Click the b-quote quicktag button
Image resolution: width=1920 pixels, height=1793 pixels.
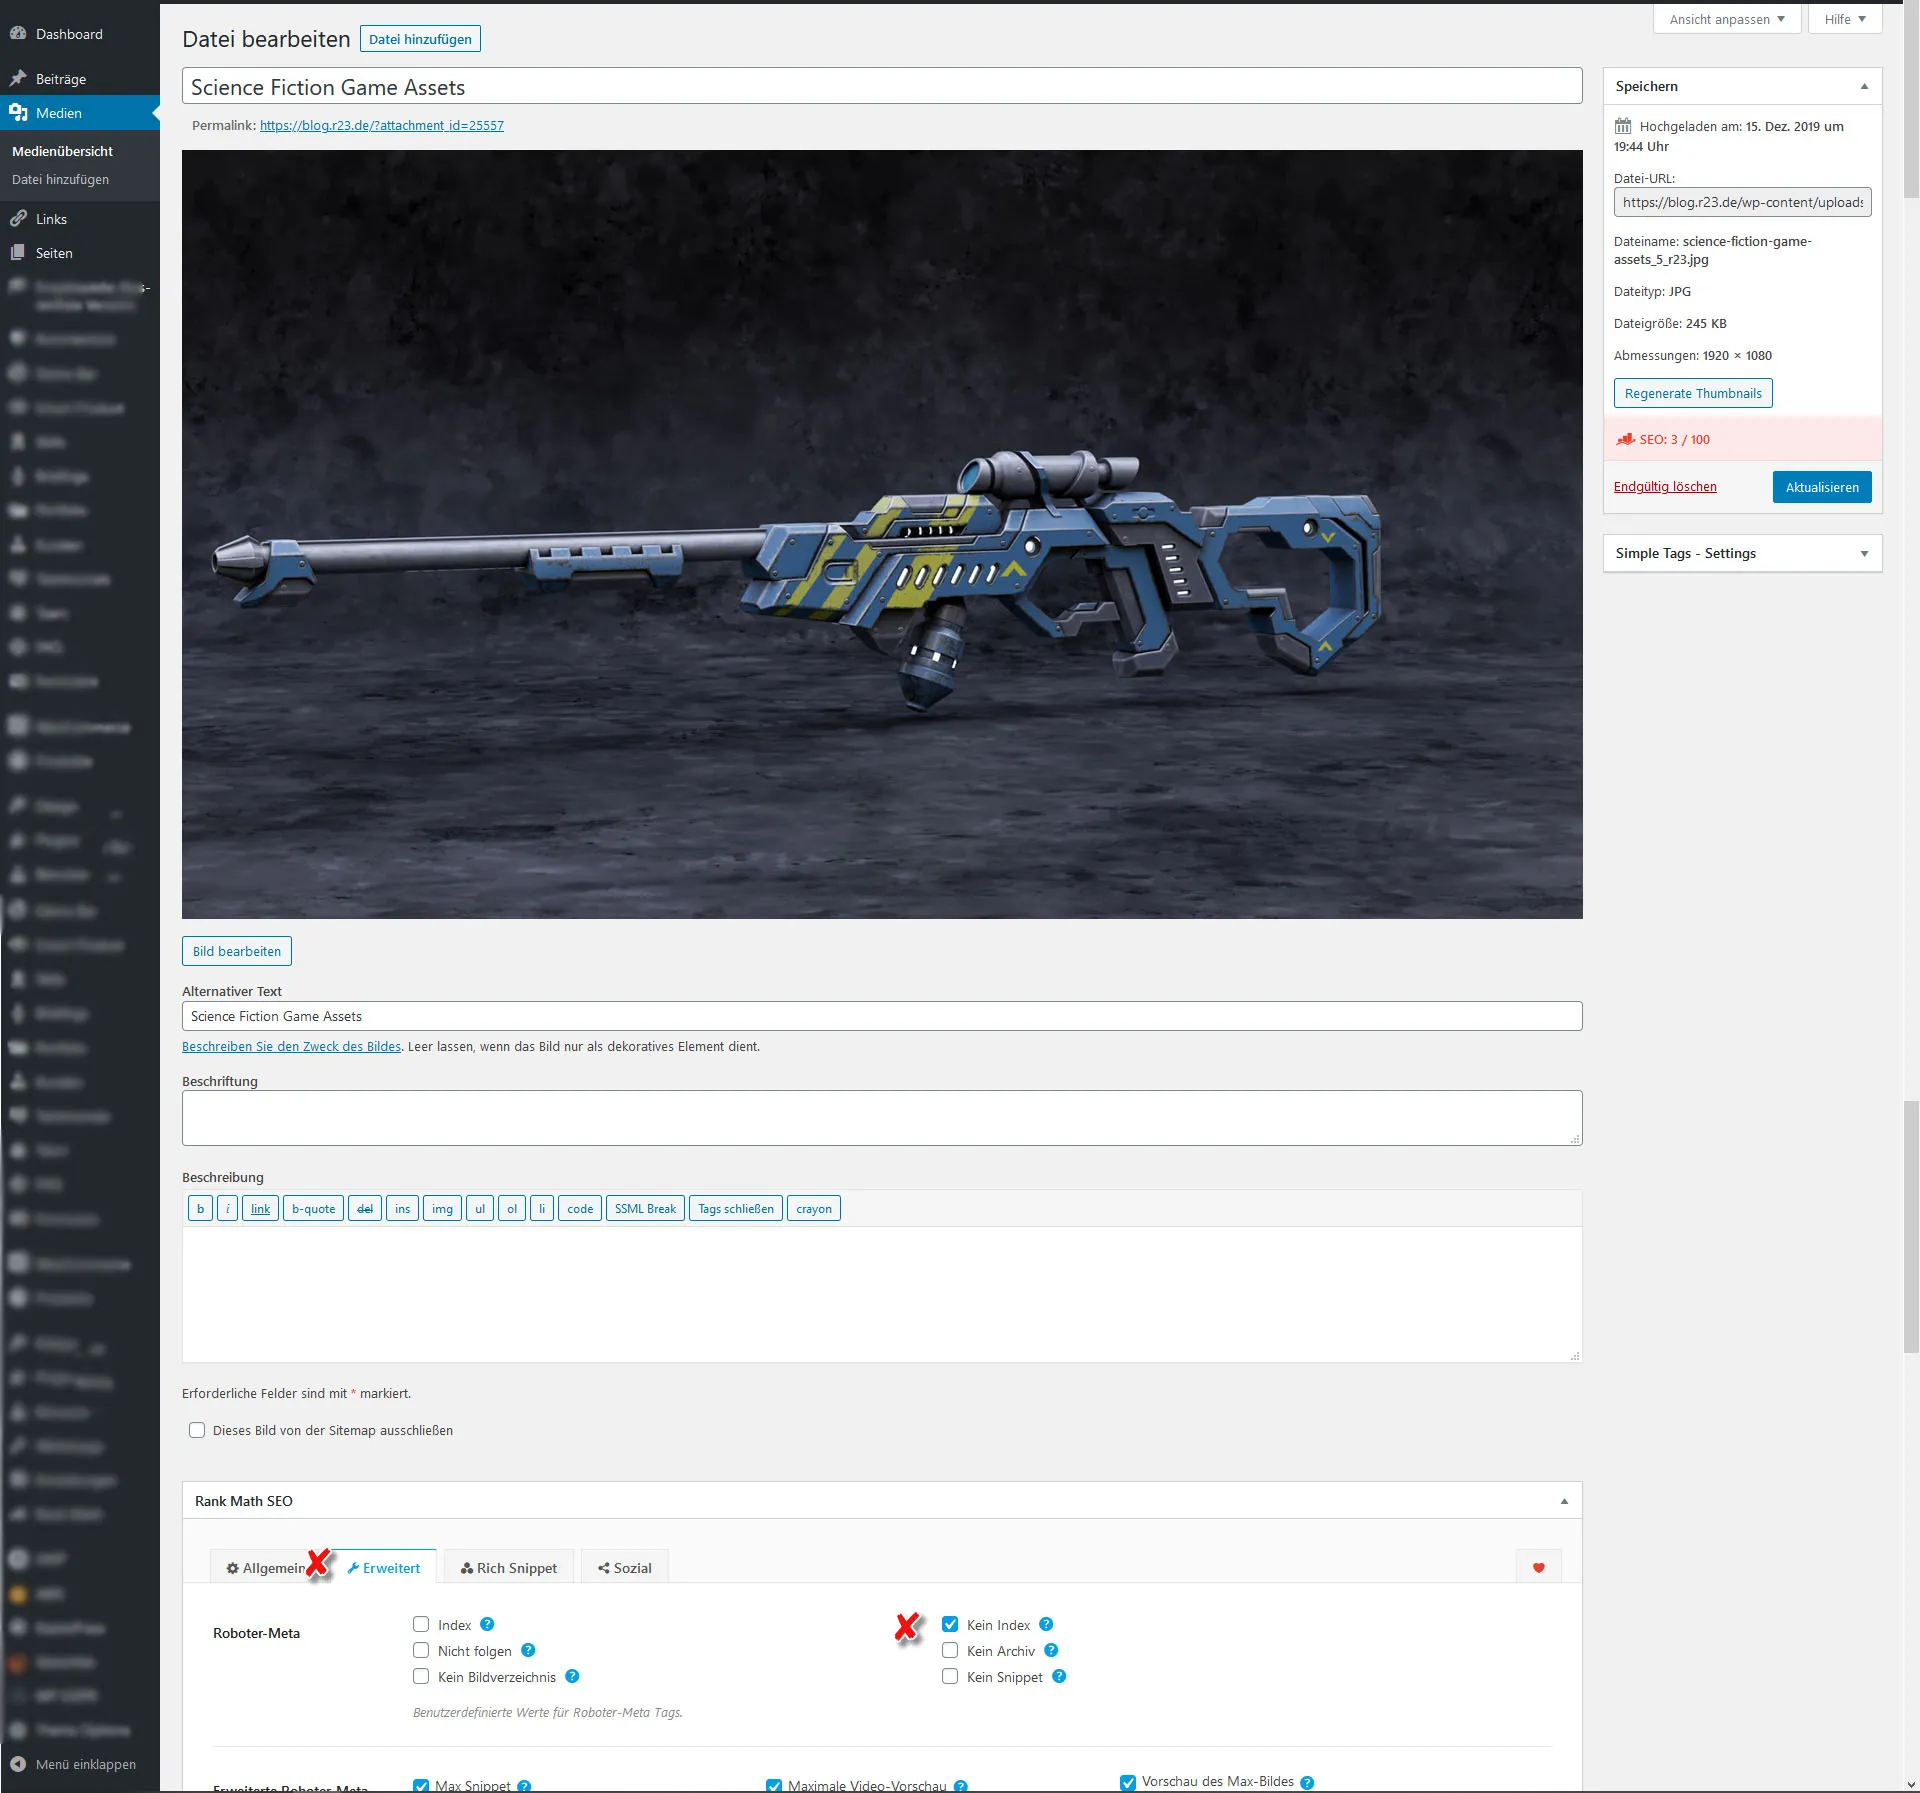[x=313, y=1208]
